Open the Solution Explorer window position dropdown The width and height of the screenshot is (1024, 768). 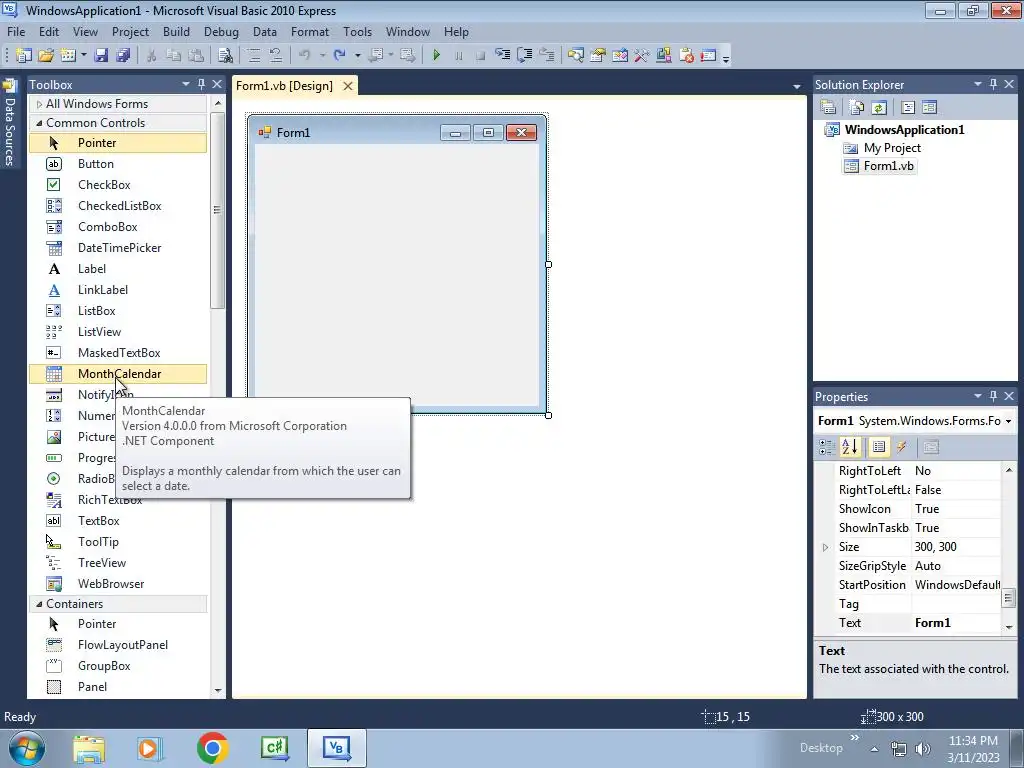click(x=978, y=84)
